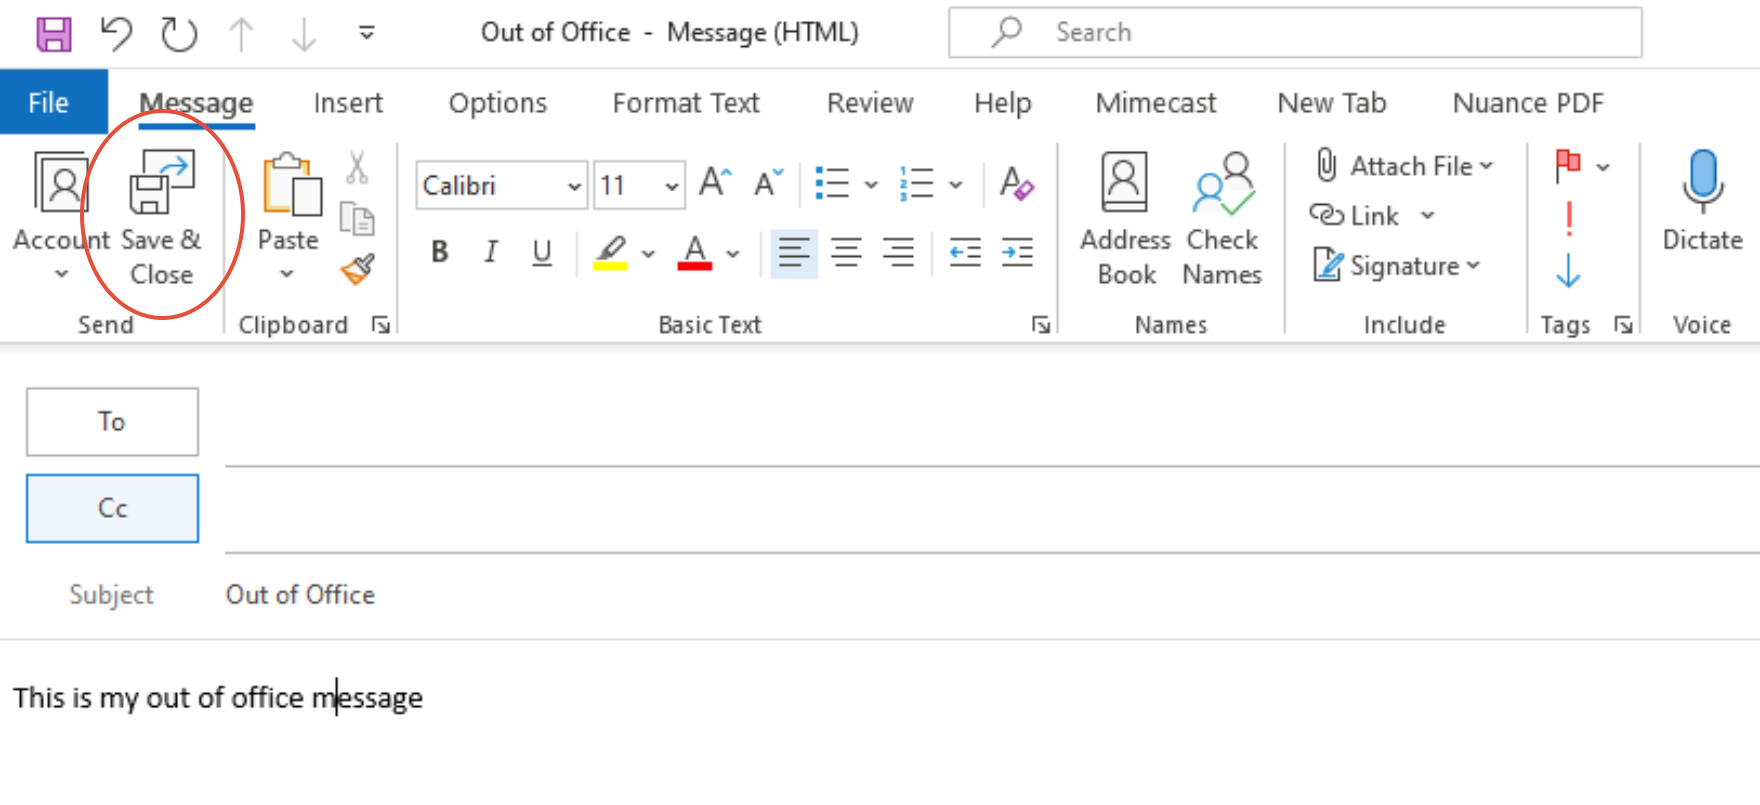Screen dimensions: 1760x805
Task: Toggle italic formatting
Action: point(491,252)
